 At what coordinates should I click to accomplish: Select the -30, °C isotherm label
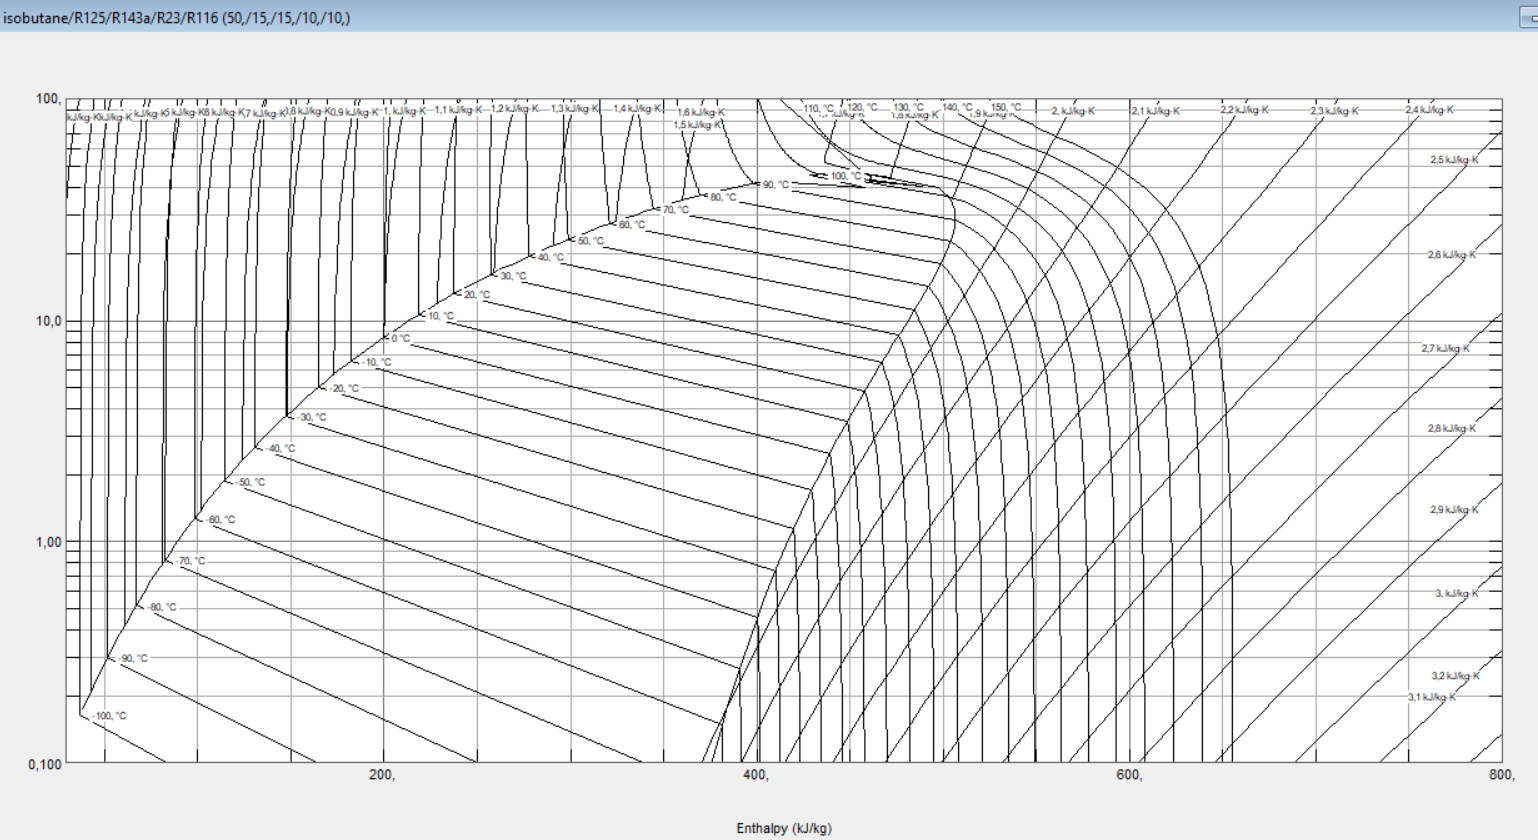click(x=312, y=417)
